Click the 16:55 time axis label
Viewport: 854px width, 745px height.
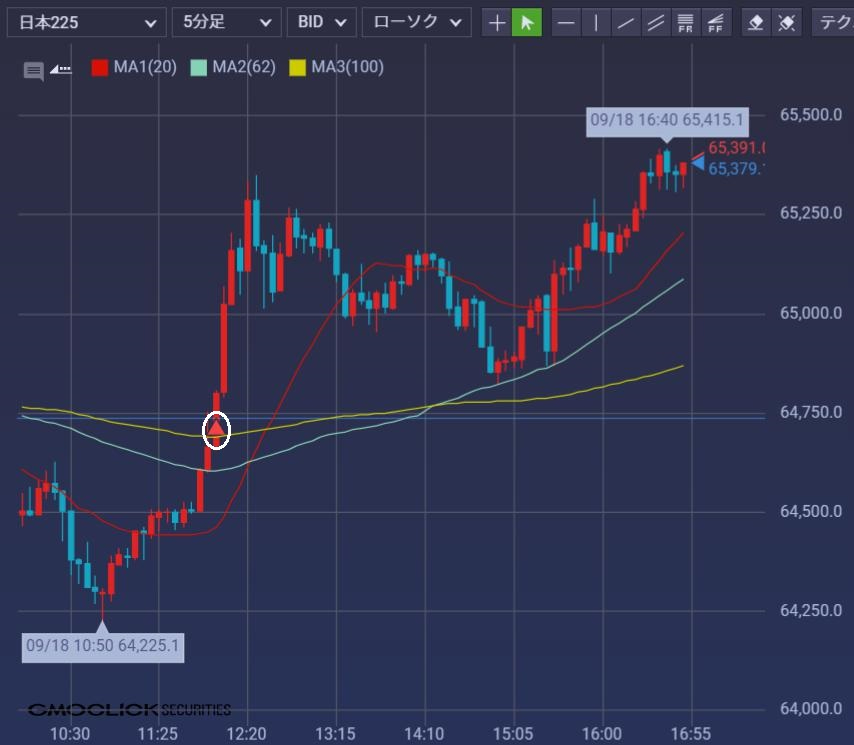coord(691,734)
